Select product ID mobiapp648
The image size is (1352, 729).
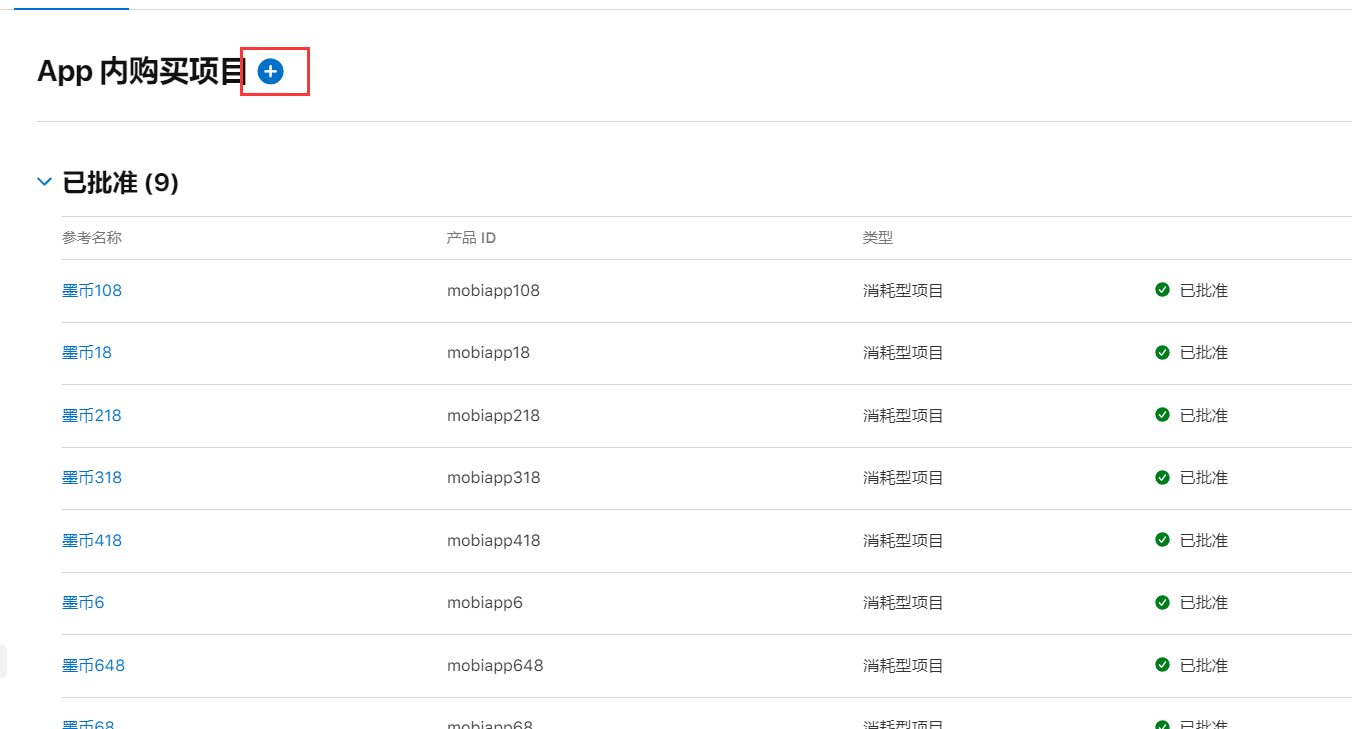[x=495, y=665]
